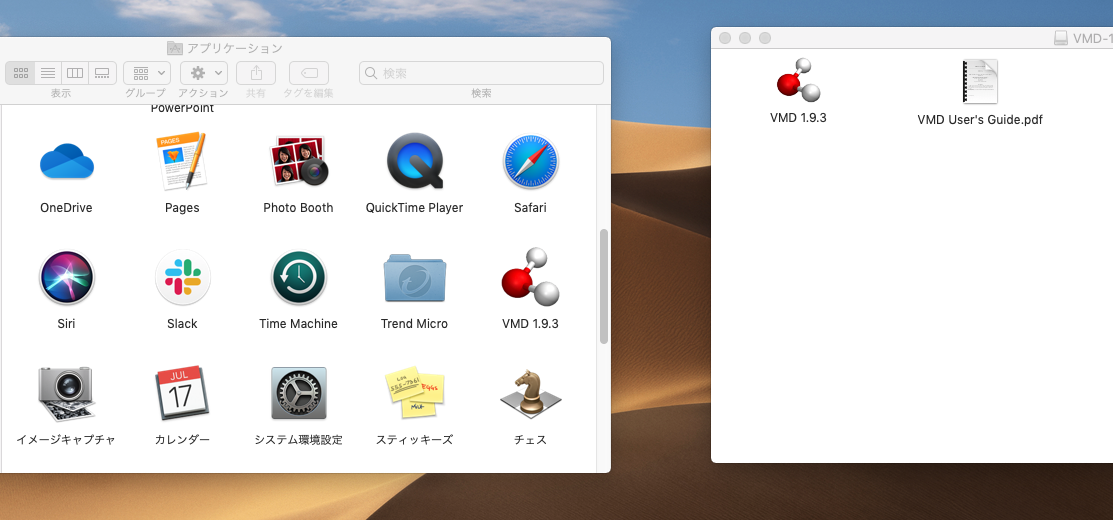Switch Finder to column view

point(75,72)
